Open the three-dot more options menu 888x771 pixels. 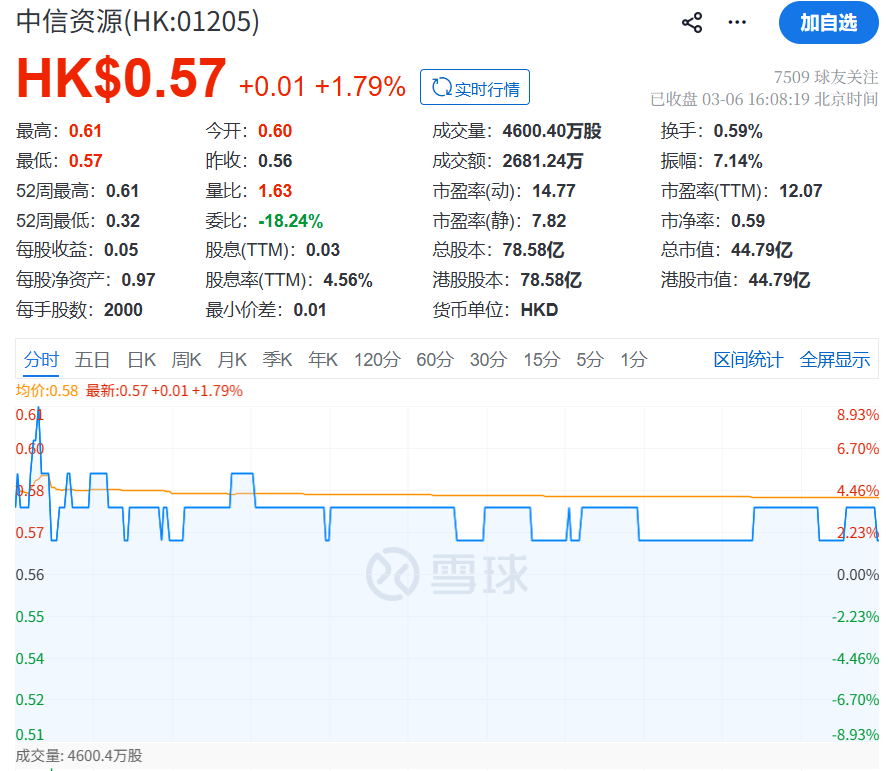coord(737,23)
